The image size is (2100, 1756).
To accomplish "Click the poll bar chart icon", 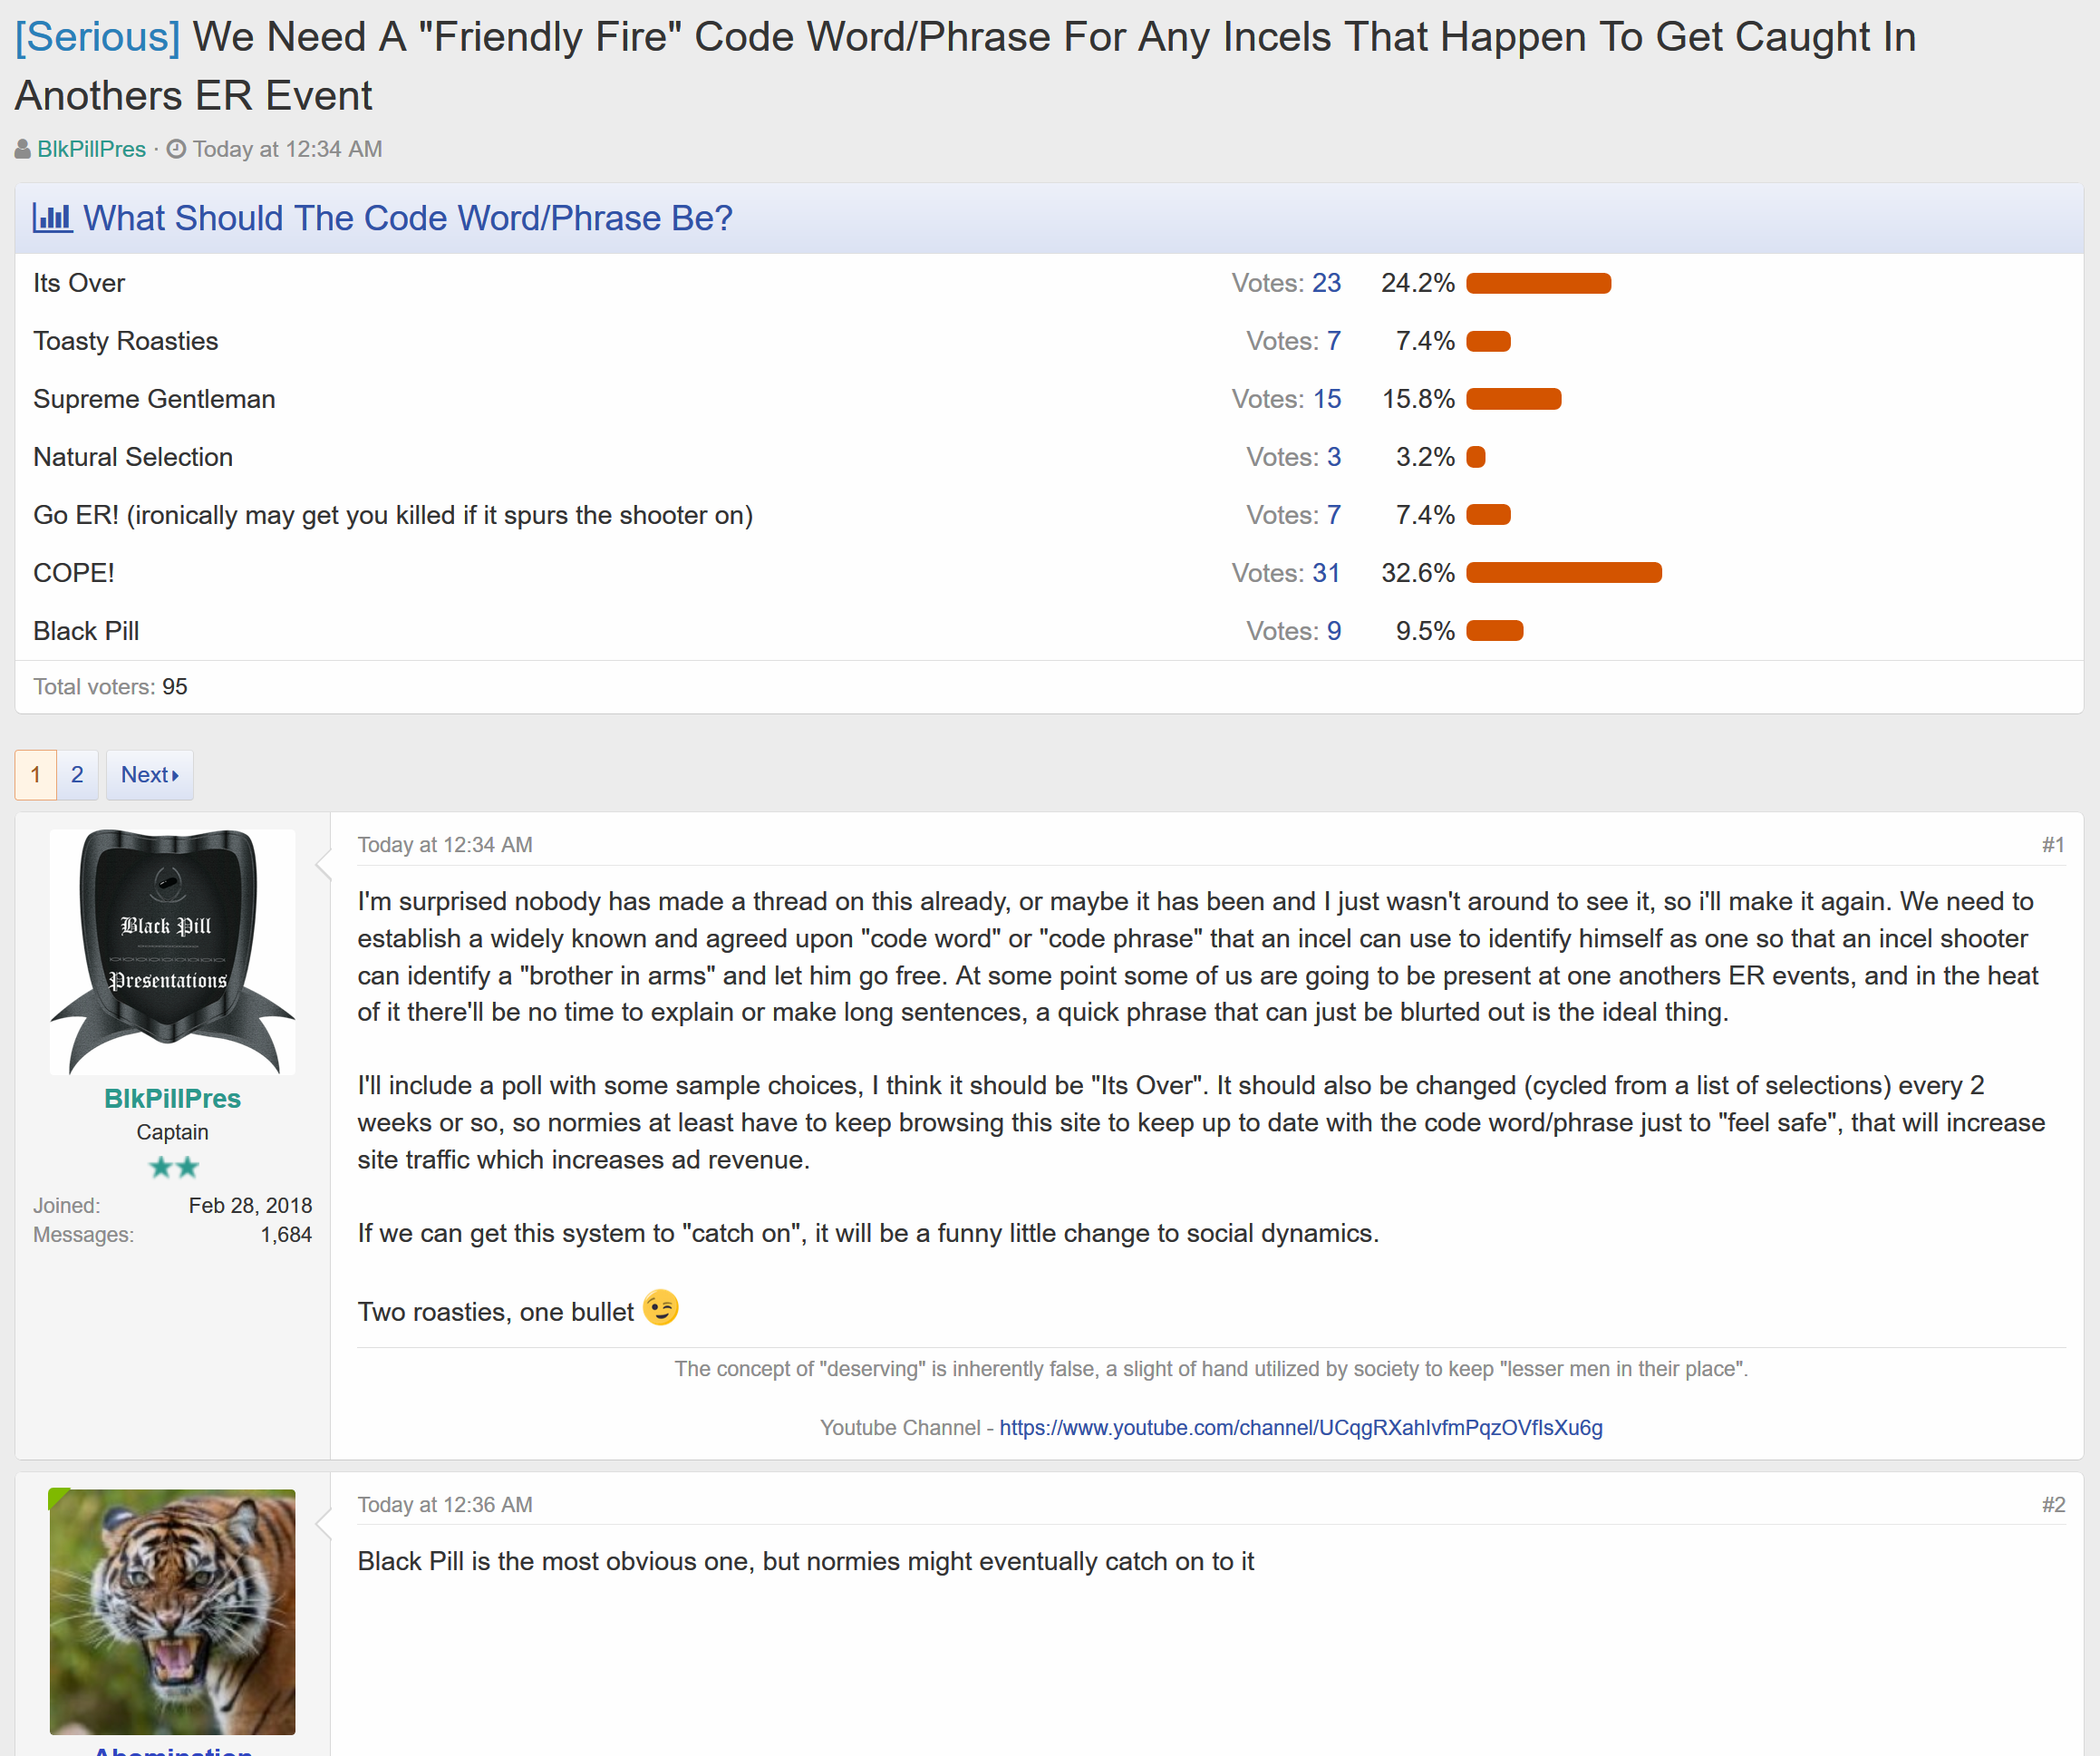I will tap(52, 218).
